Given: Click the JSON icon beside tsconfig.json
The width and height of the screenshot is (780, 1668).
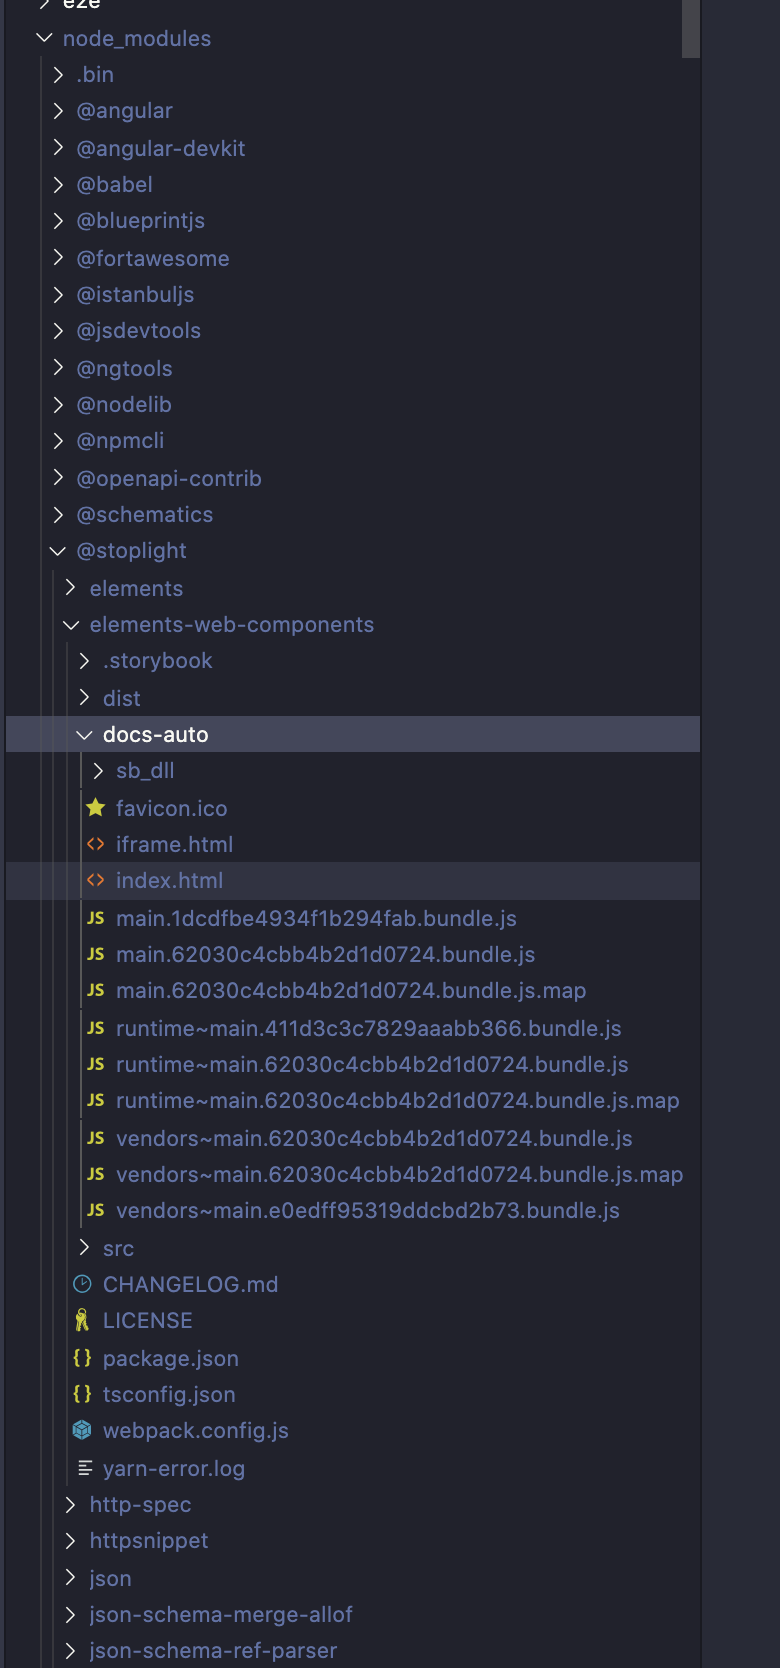Looking at the screenshot, I should [81, 1394].
